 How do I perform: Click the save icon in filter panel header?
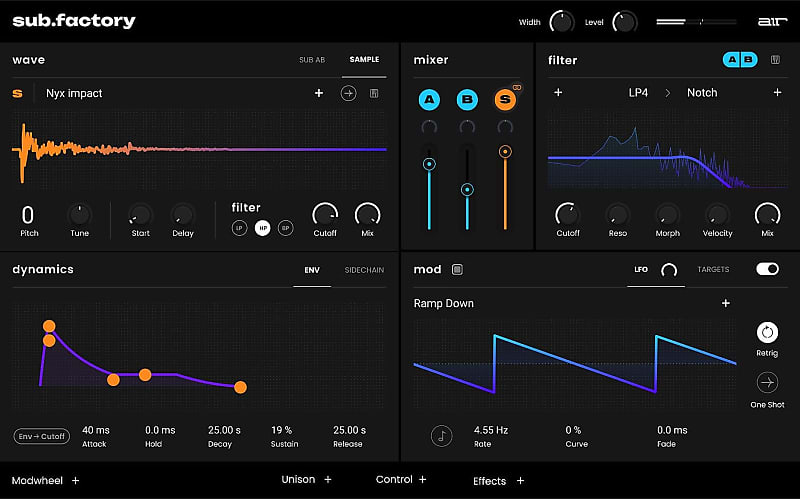tap(775, 60)
